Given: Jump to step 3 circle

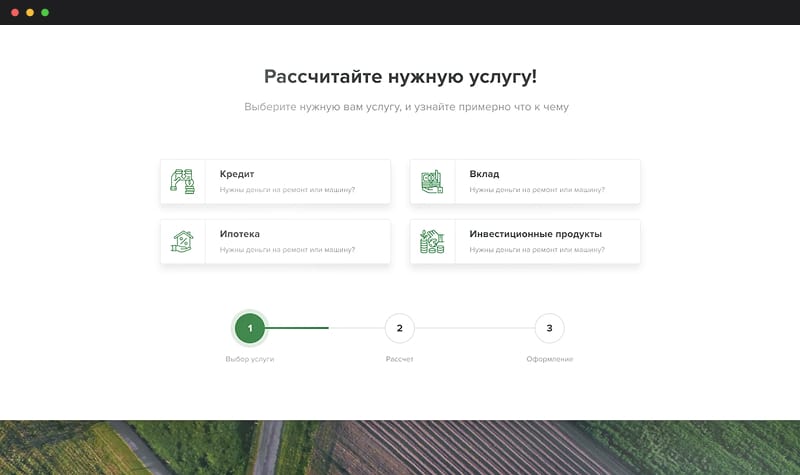Looking at the screenshot, I should [549, 328].
